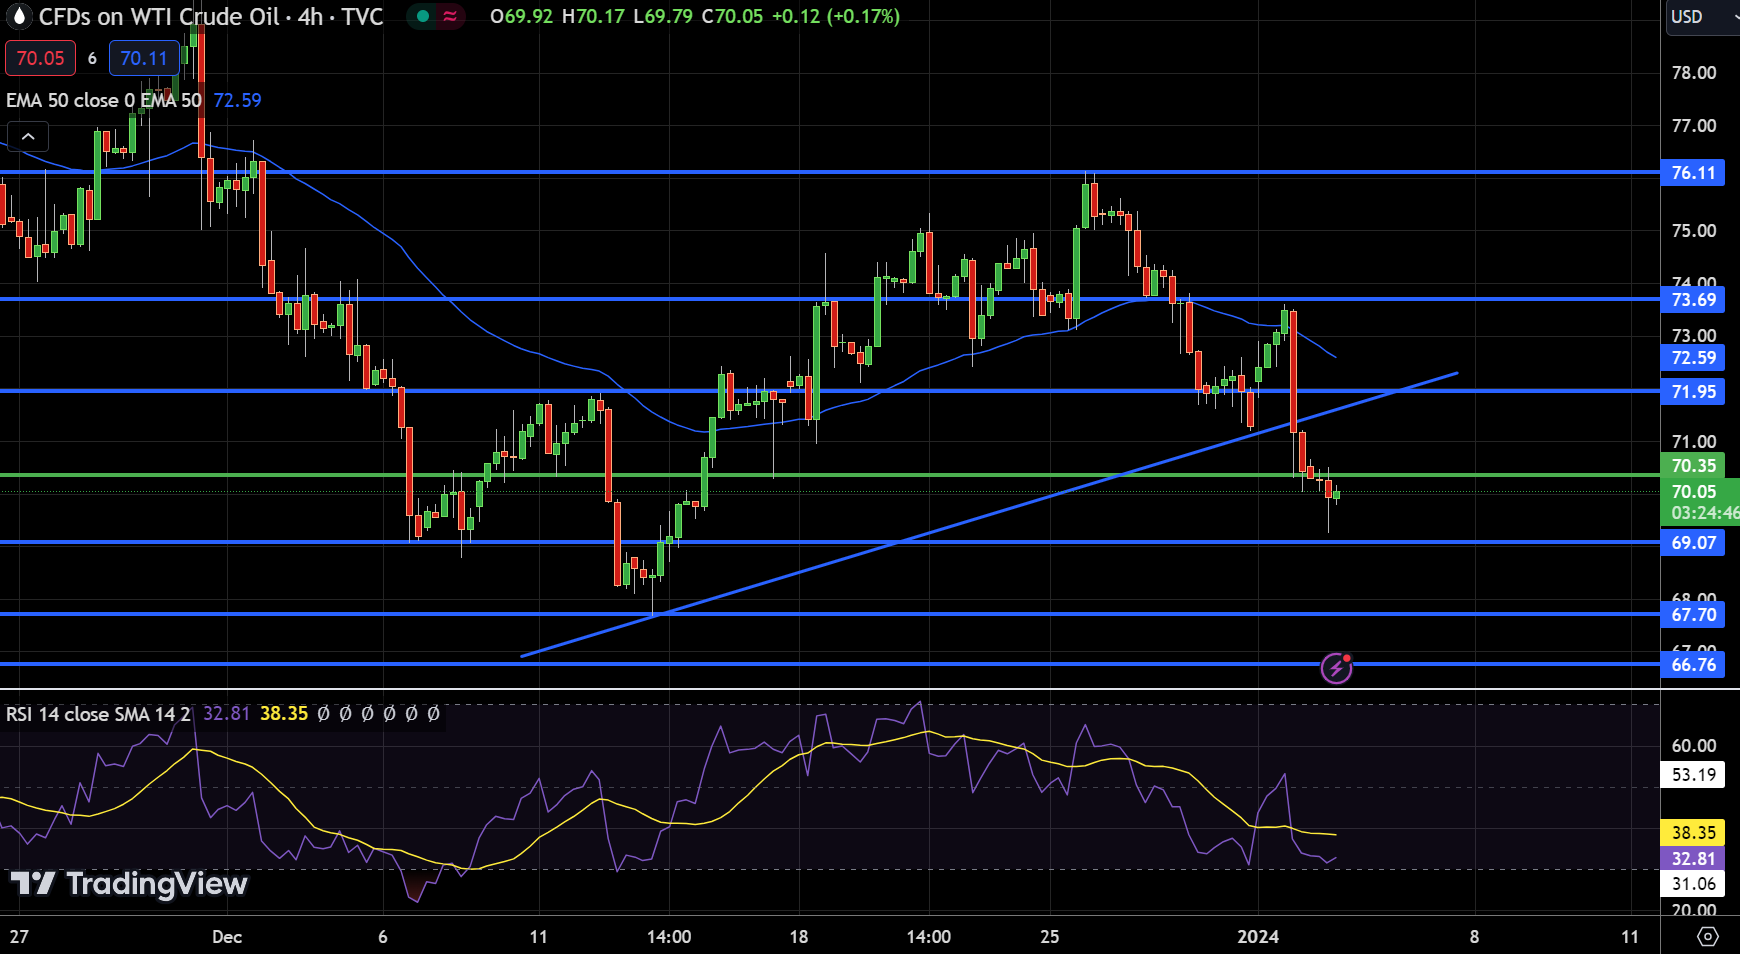Click the H70.17 high value in header
Screen dimensions: 1740x954
592,17
